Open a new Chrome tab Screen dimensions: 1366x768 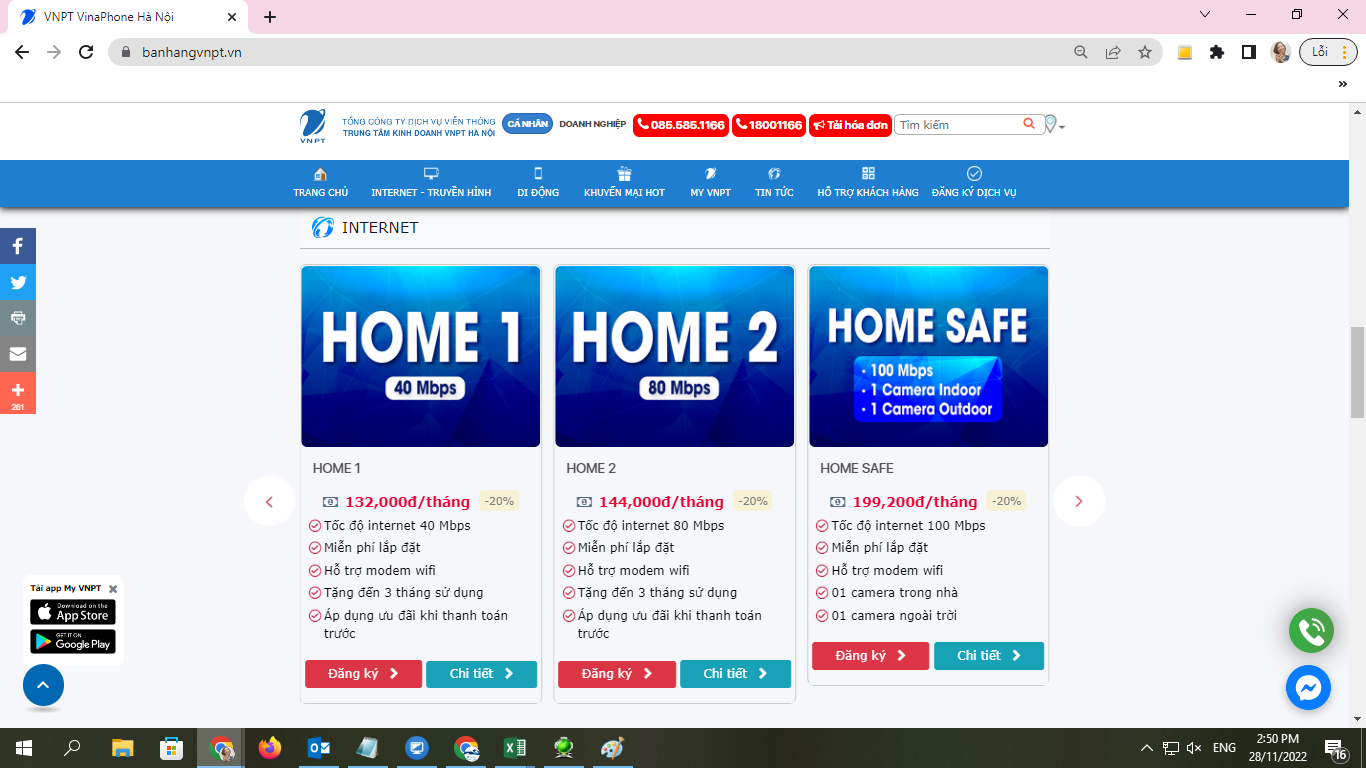click(270, 17)
